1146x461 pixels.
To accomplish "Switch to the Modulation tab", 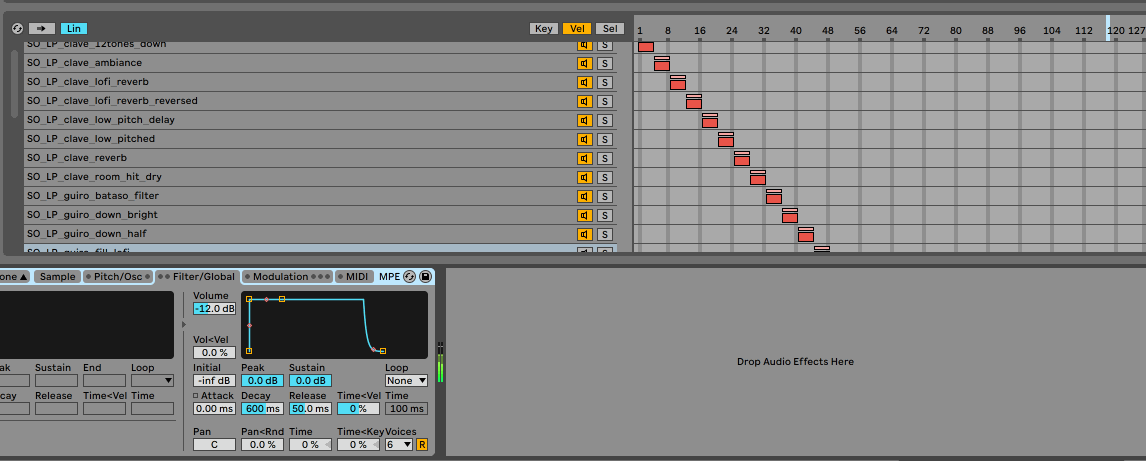I will click(x=280, y=277).
